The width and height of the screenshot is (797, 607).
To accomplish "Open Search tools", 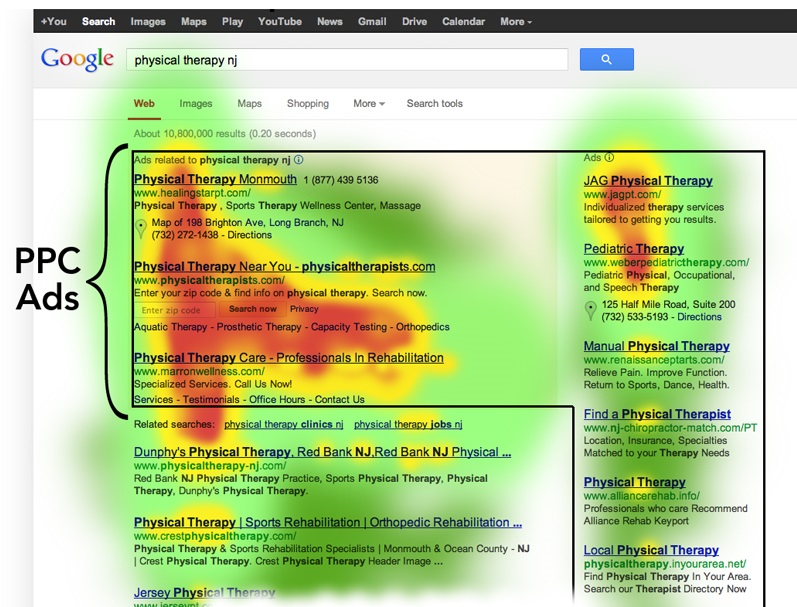I will (x=435, y=104).
